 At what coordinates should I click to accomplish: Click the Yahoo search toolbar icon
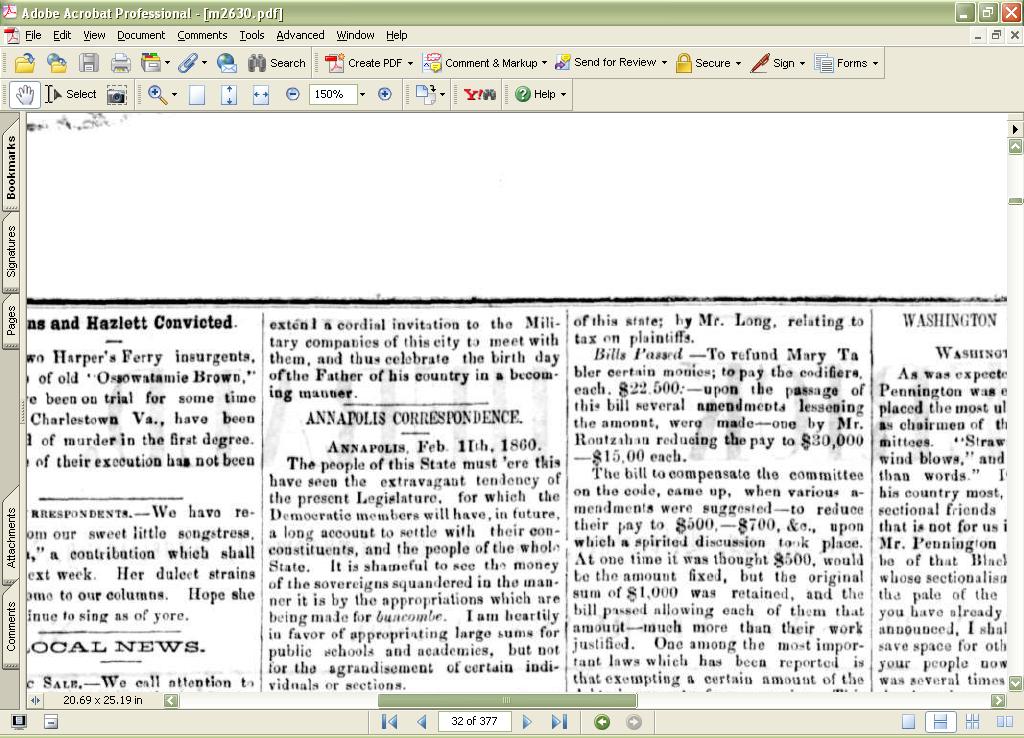[479, 95]
